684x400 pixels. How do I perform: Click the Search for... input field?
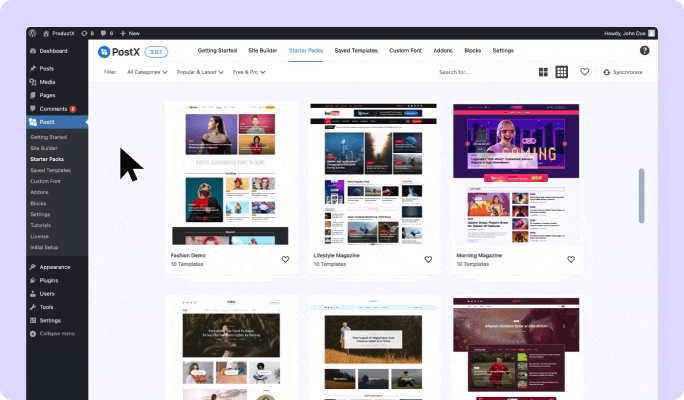point(484,72)
